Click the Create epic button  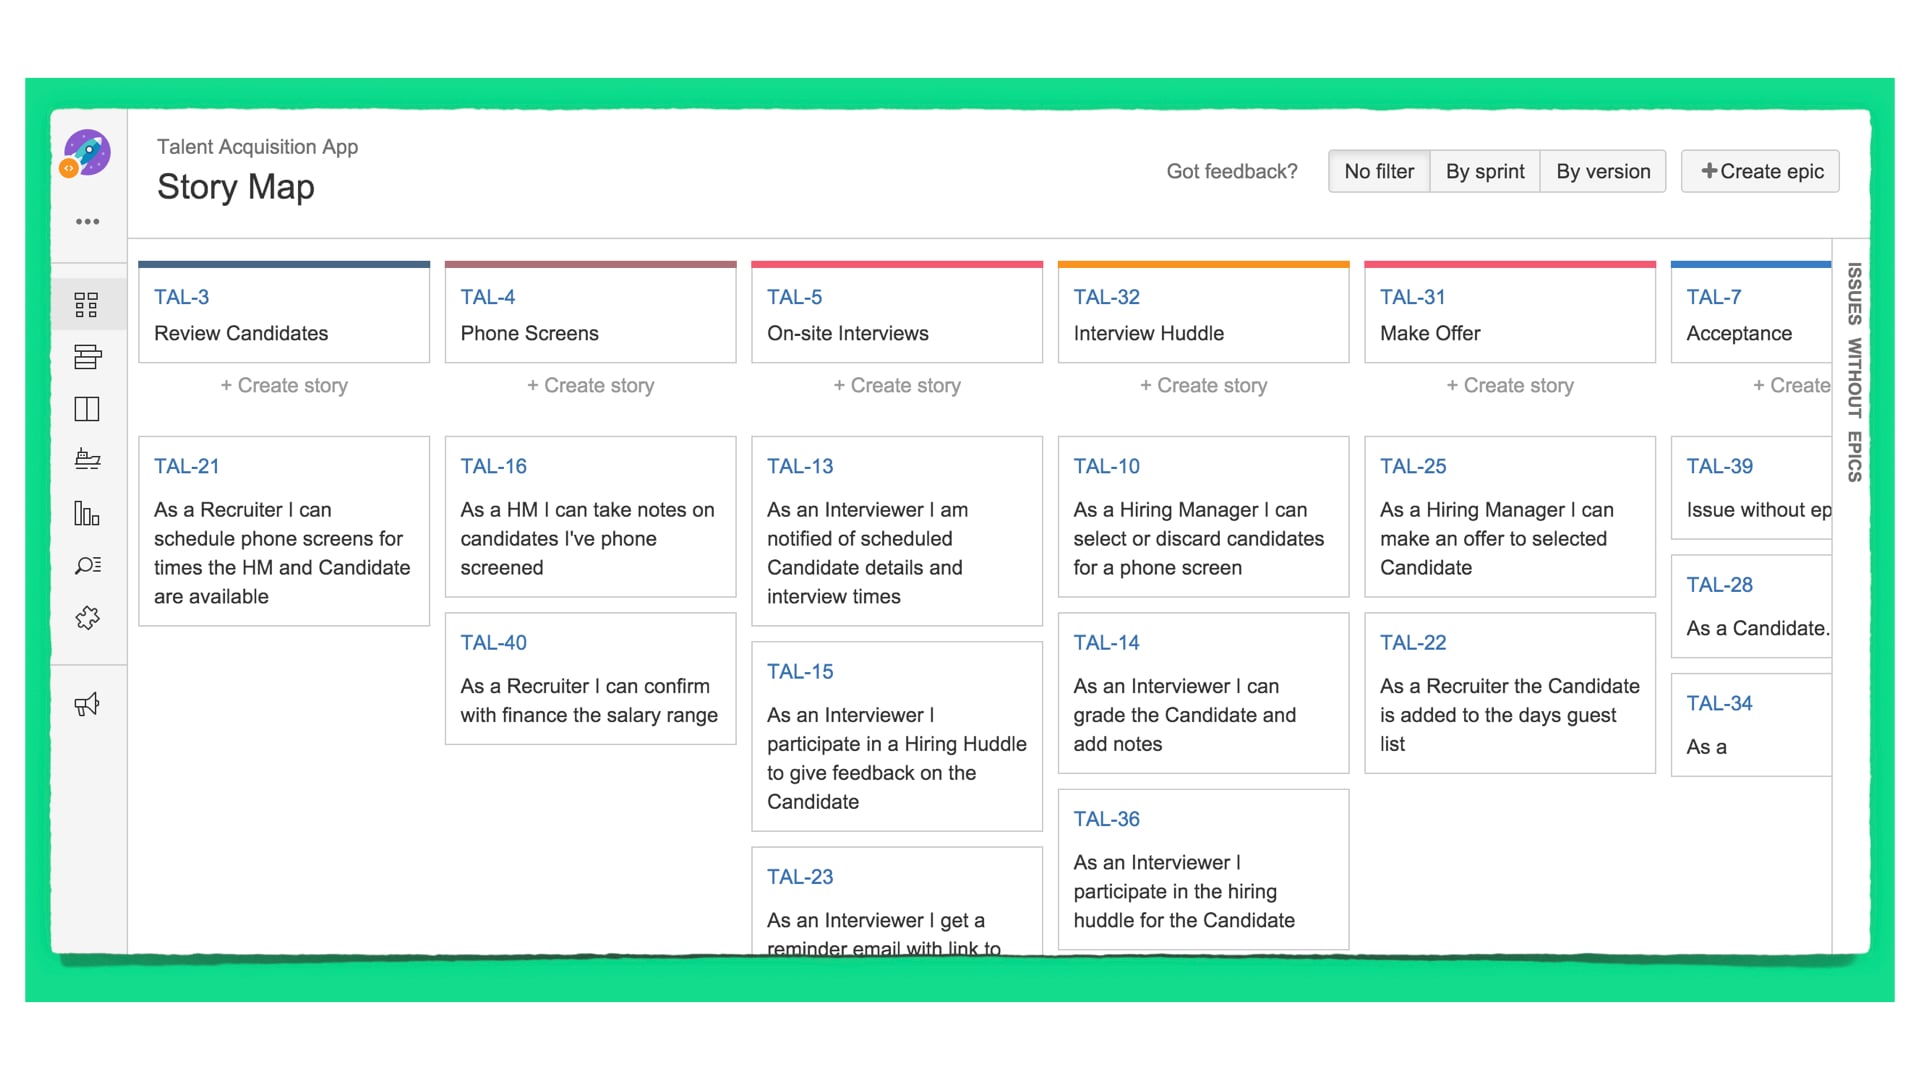click(1760, 171)
